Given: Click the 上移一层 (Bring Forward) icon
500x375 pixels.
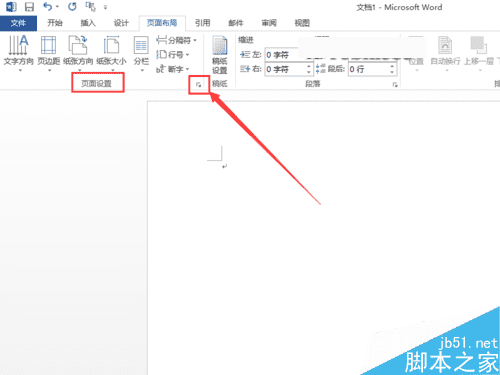Looking at the screenshot, I should [x=479, y=45].
